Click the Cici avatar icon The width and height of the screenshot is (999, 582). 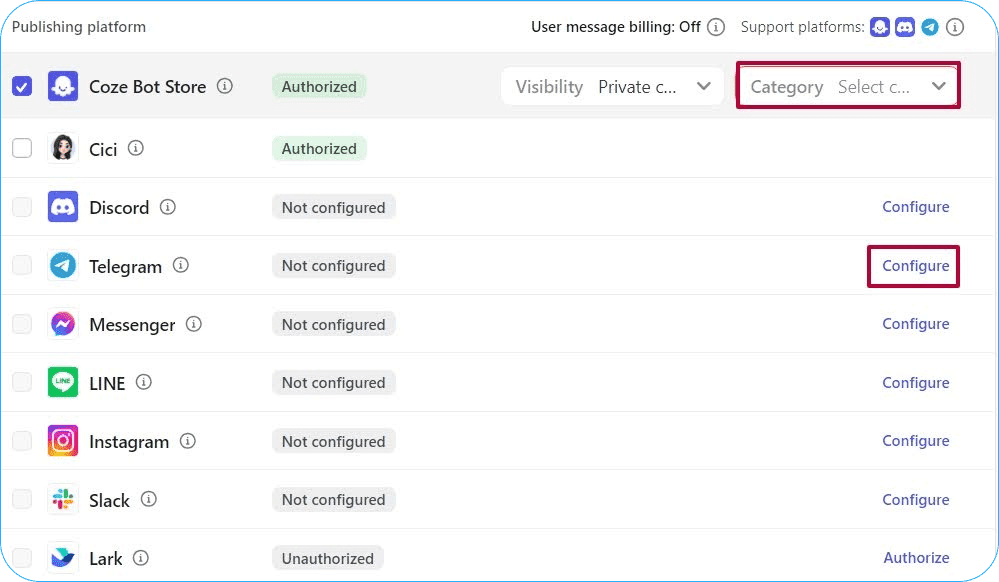click(x=62, y=149)
